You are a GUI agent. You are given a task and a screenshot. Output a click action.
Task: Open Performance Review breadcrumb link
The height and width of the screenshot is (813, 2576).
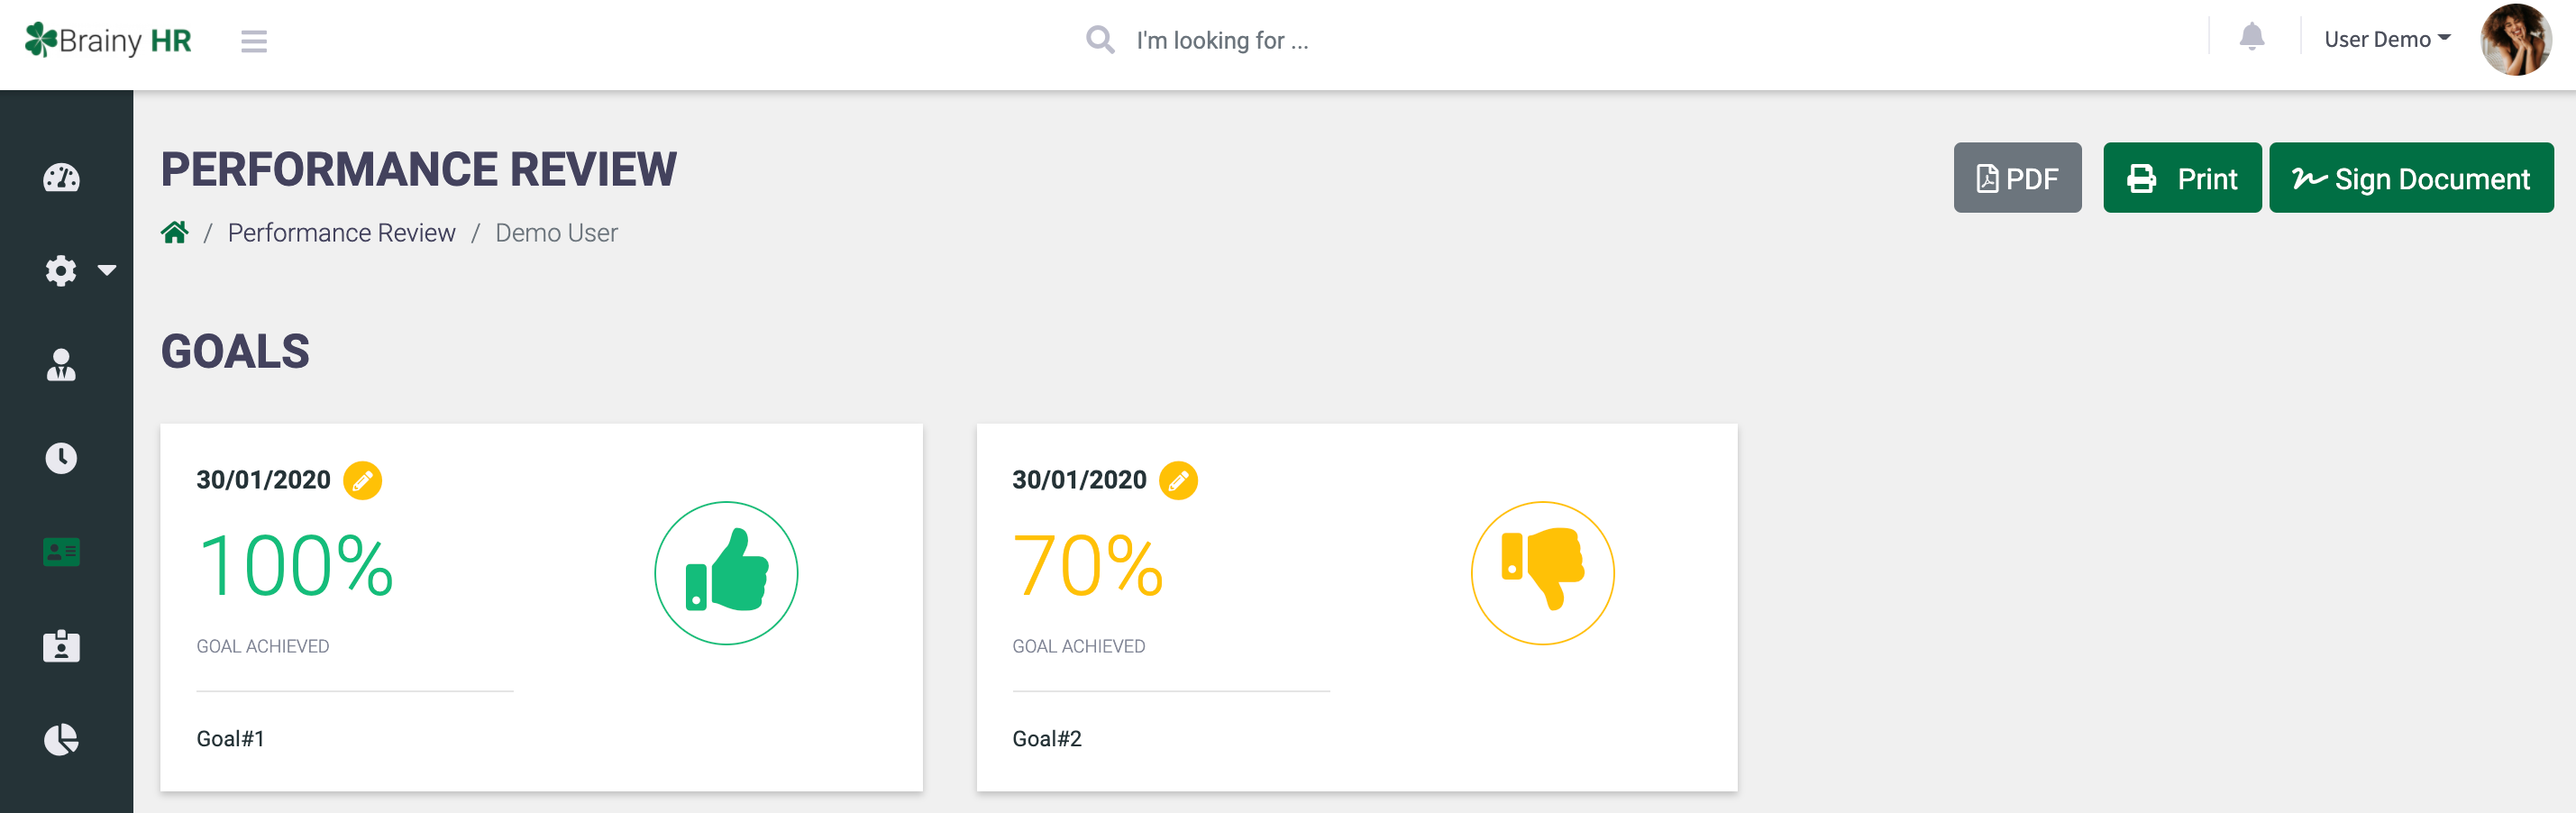(x=341, y=233)
